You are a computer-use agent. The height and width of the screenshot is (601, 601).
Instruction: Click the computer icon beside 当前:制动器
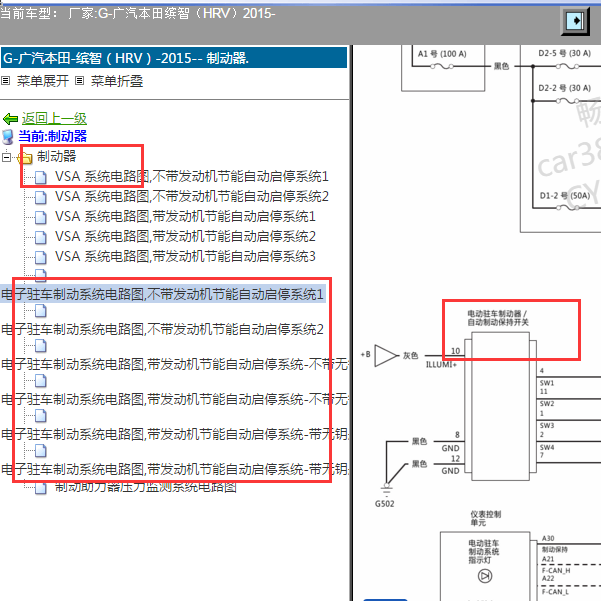tap(8, 137)
